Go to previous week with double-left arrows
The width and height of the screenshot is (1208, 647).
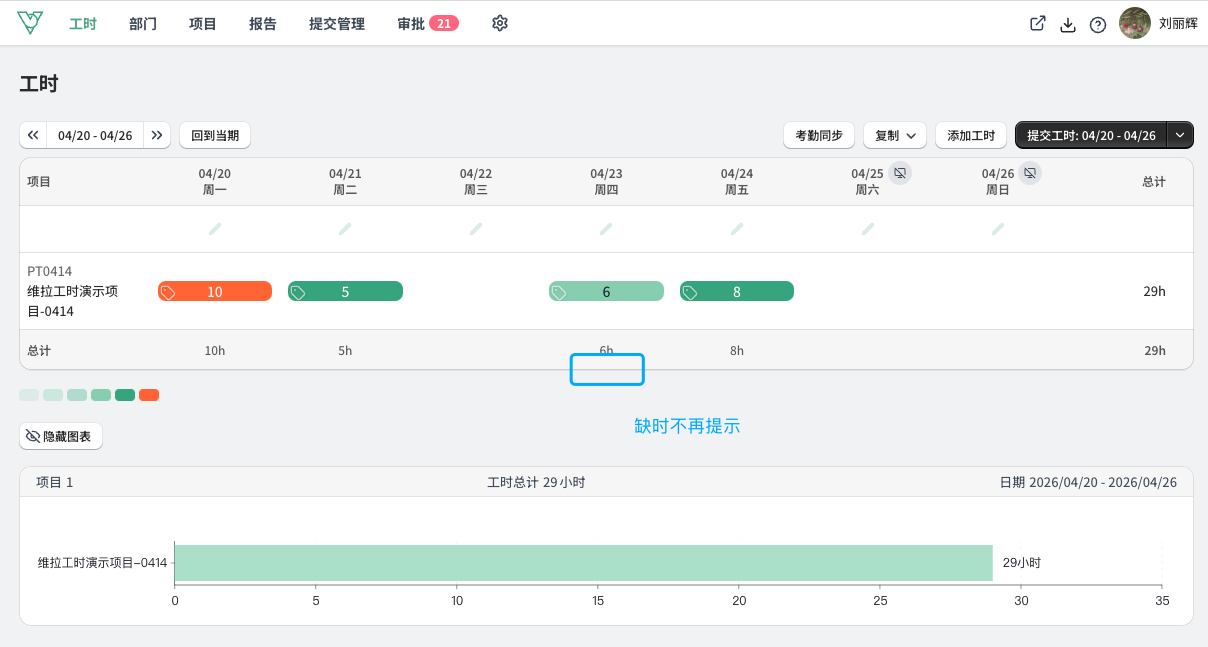click(x=33, y=135)
